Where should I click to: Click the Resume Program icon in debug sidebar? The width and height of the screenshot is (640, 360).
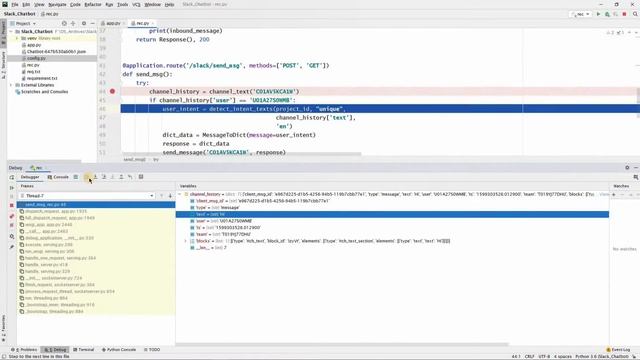(x=11, y=188)
